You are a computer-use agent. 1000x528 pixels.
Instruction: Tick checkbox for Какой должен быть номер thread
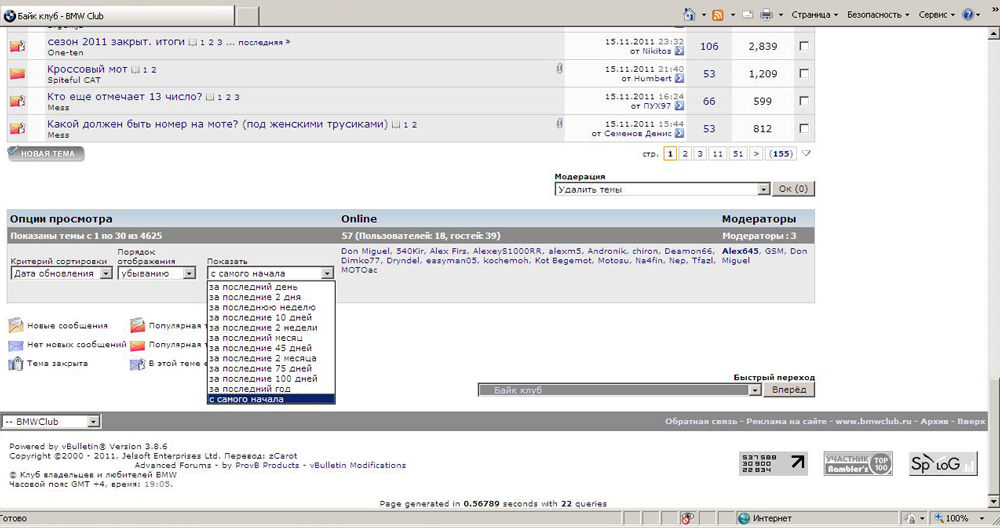804,128
